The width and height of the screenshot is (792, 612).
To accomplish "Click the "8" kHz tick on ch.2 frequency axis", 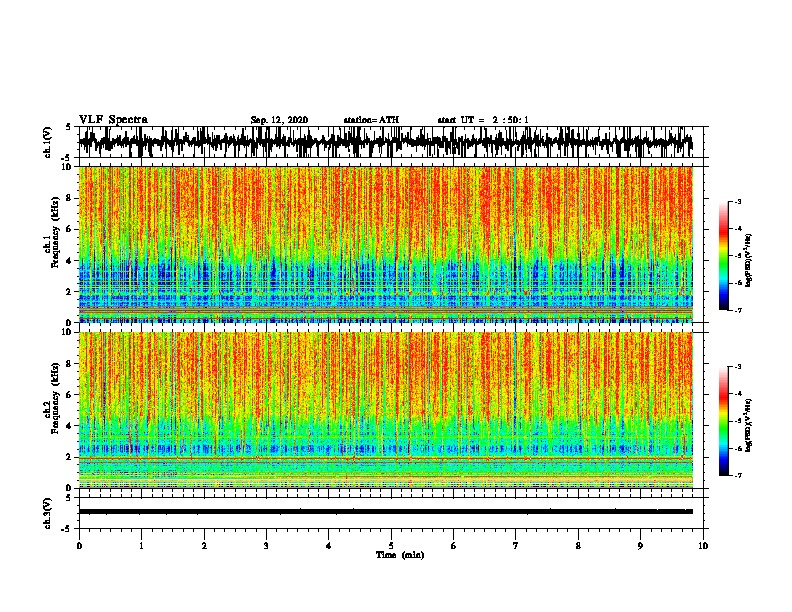I will coord(70,364).
